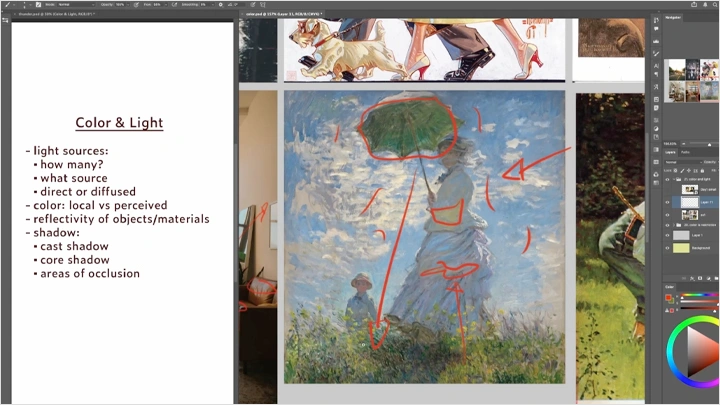Open the Brushes panel icon in side dock

pos(656,52)
